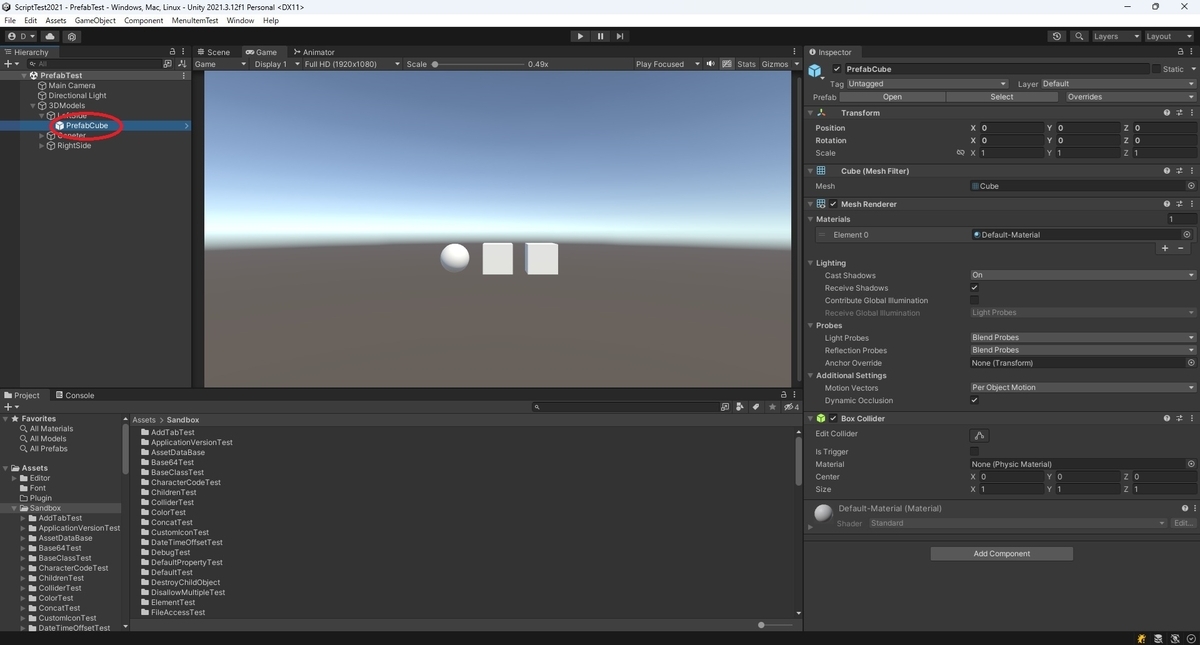The image size is (1200, 645).
Task: Open Light Probes Blend Probes dropdown
Action: coord(1082,338)
